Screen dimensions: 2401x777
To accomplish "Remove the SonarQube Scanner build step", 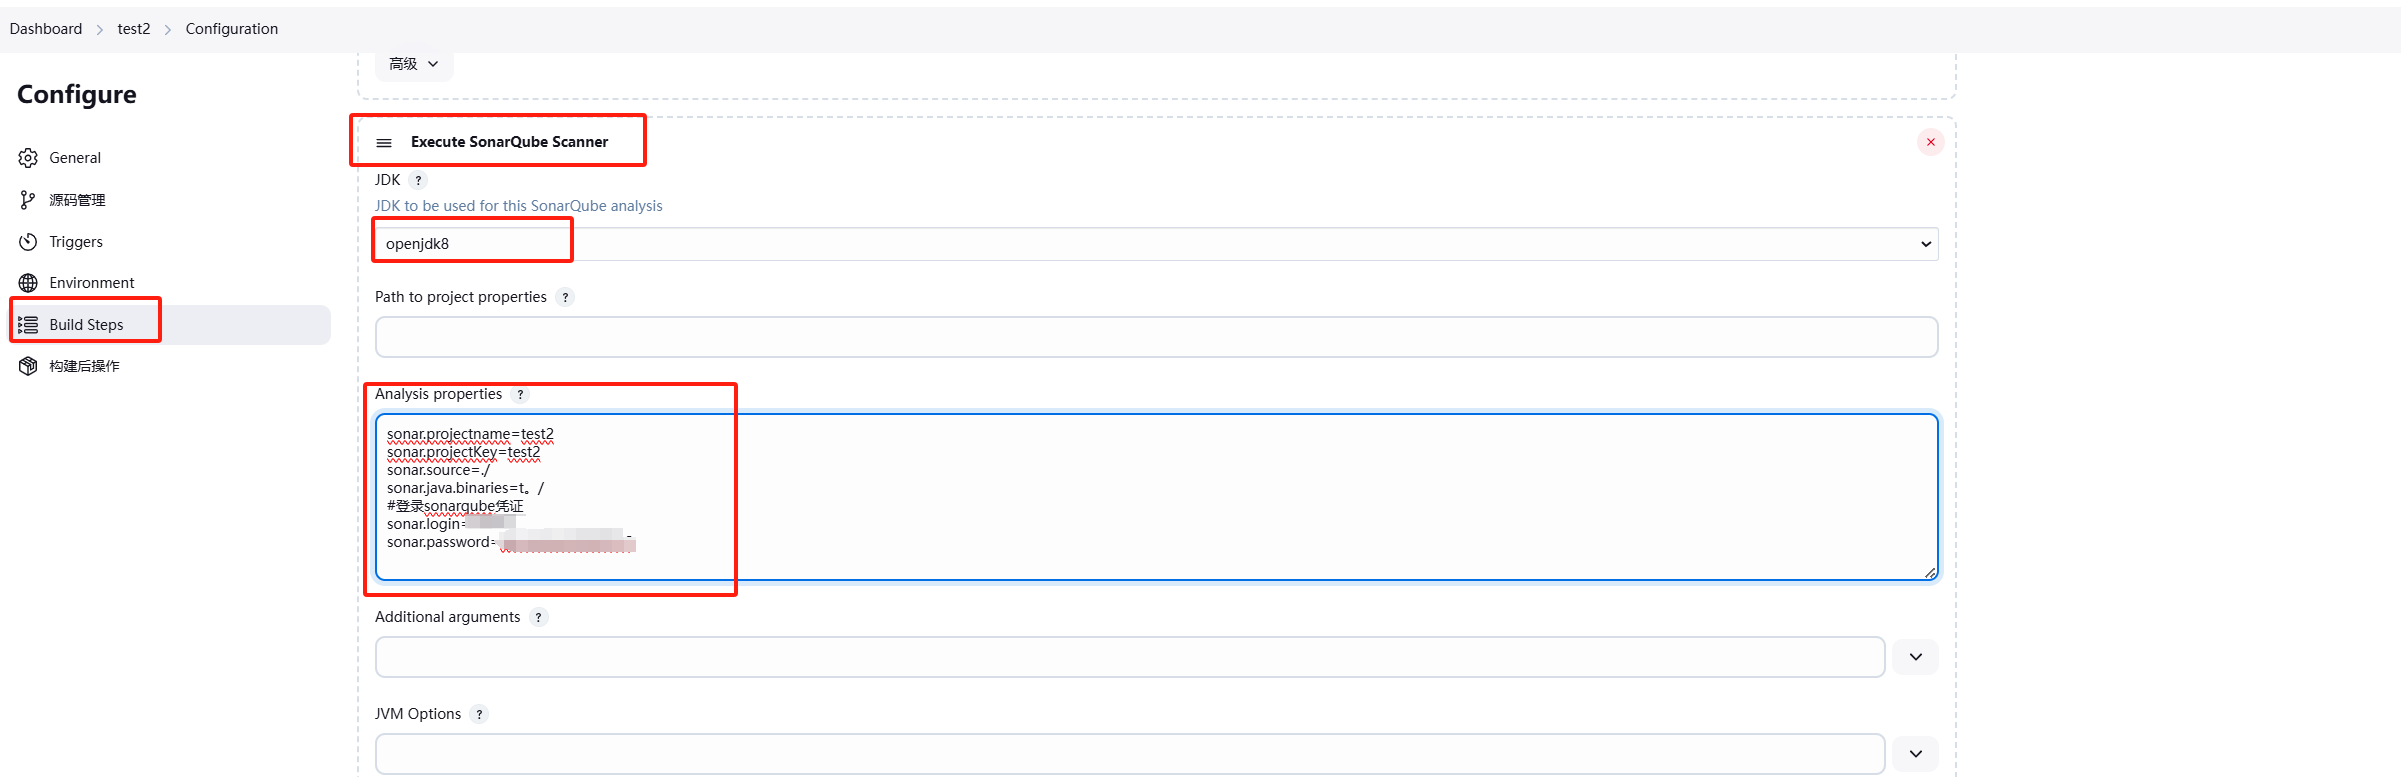I will coord(1930,142).
